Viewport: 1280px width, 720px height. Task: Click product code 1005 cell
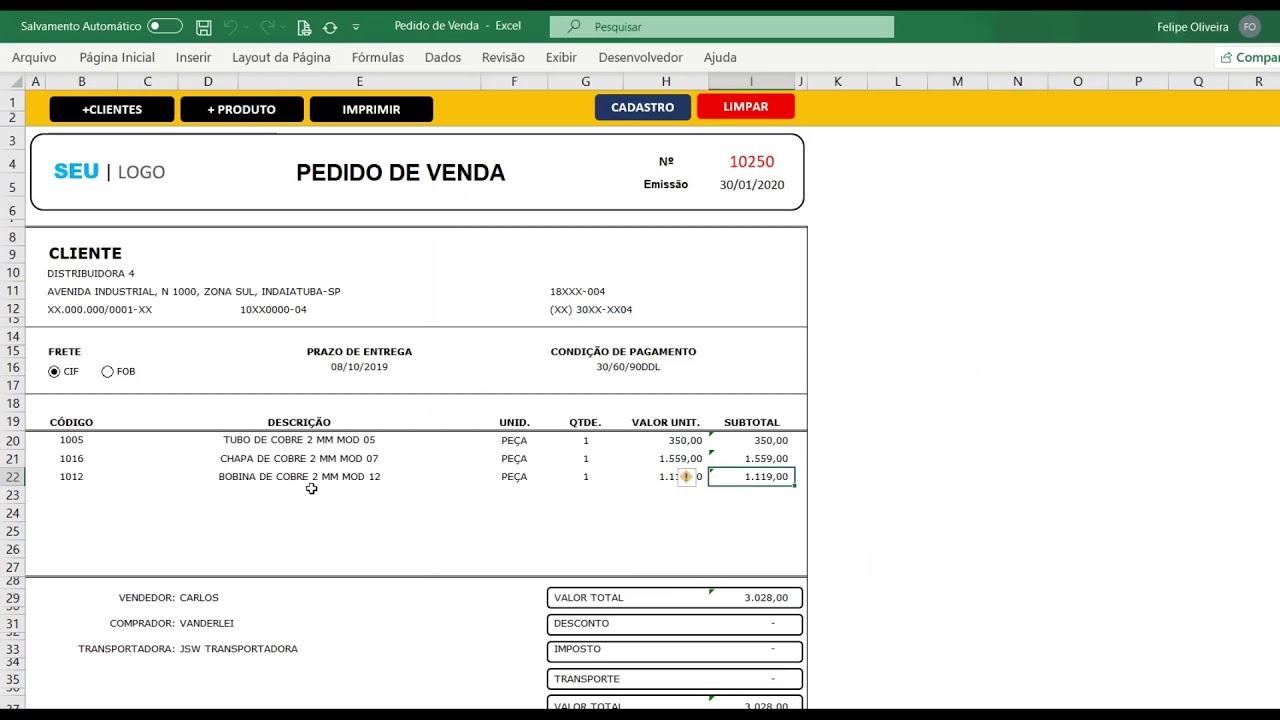click(71, 440)
